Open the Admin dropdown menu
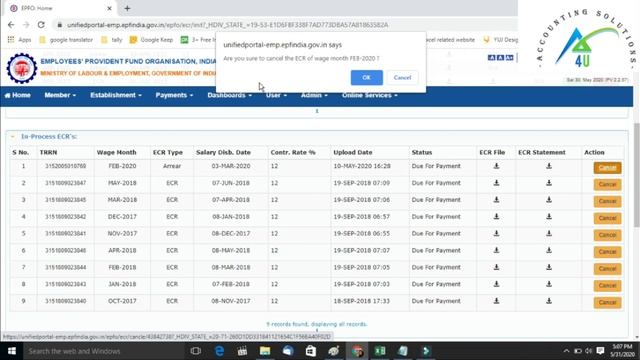The image size is (640, 360). tap(314, 96)
